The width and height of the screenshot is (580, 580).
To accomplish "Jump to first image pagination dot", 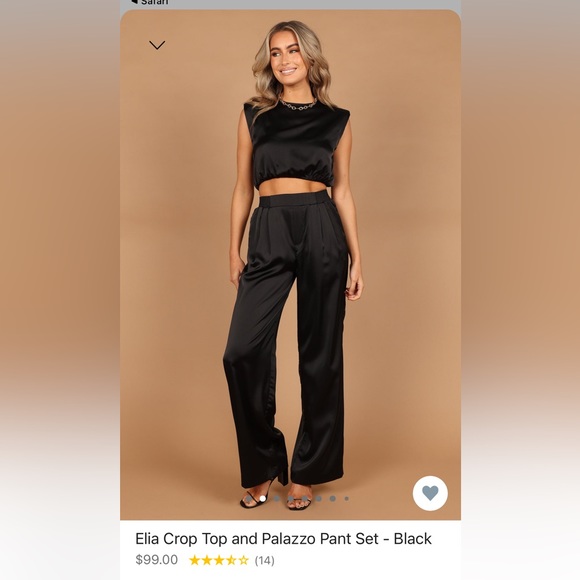I will [x=249, y=499].
